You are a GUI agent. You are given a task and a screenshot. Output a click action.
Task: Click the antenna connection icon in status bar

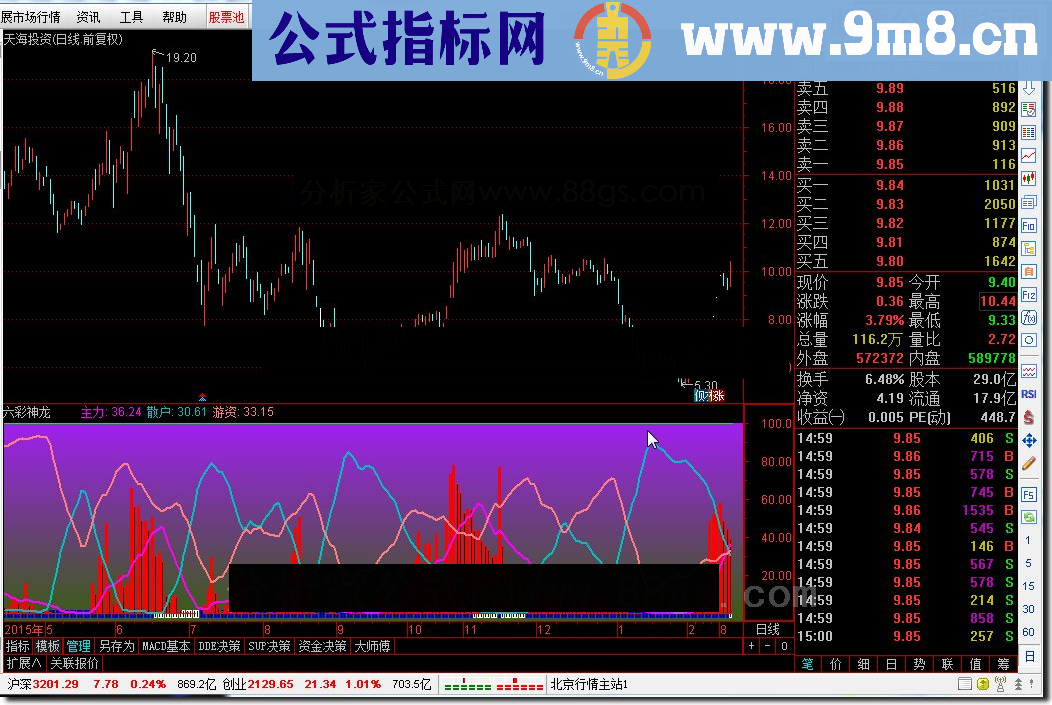(x=1000, y=685)
